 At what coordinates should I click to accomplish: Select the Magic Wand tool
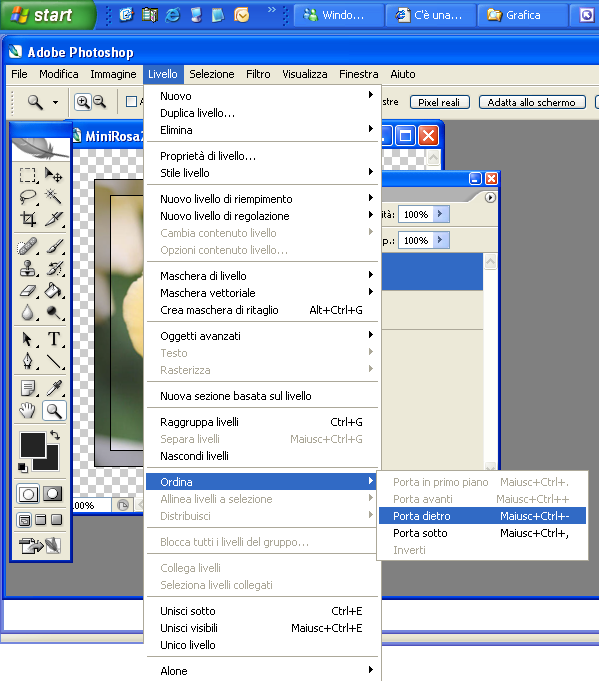pos(53,197)
